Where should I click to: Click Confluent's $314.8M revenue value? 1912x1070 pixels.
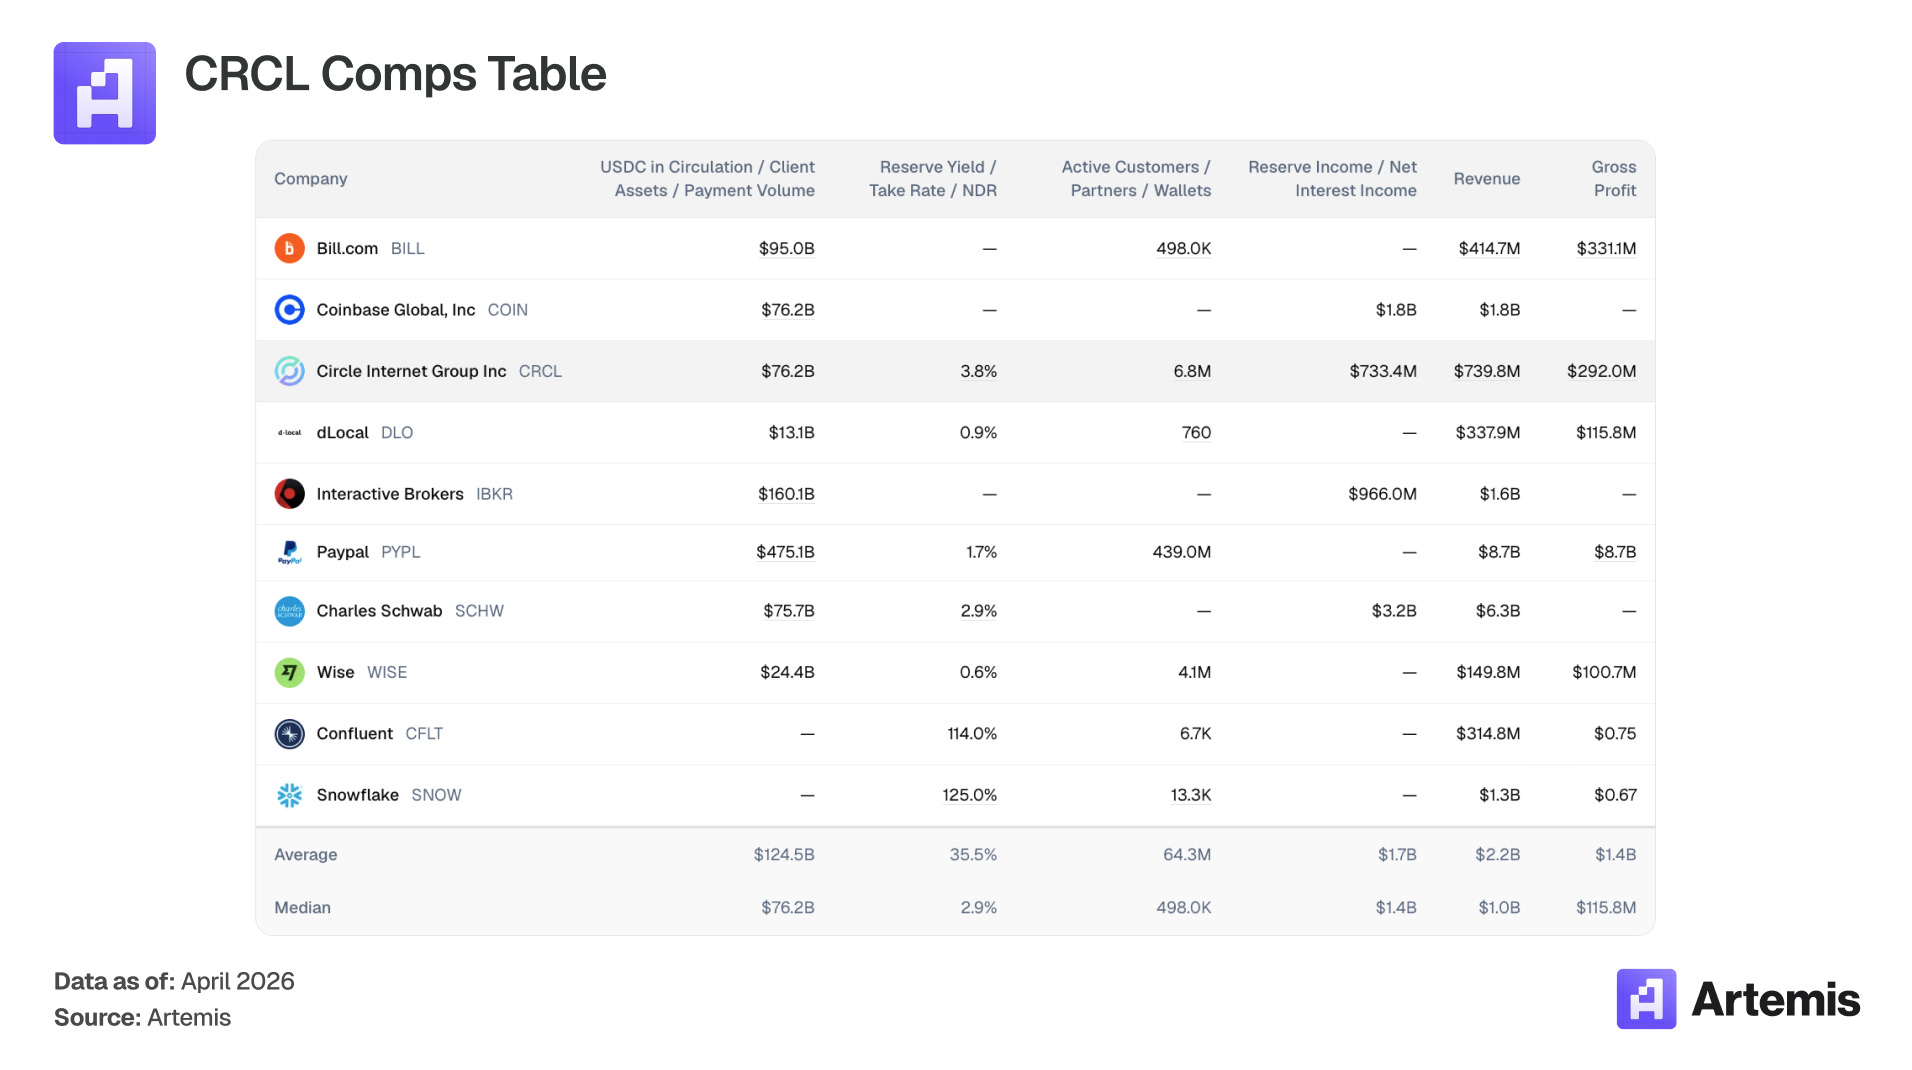point(1488,734)
